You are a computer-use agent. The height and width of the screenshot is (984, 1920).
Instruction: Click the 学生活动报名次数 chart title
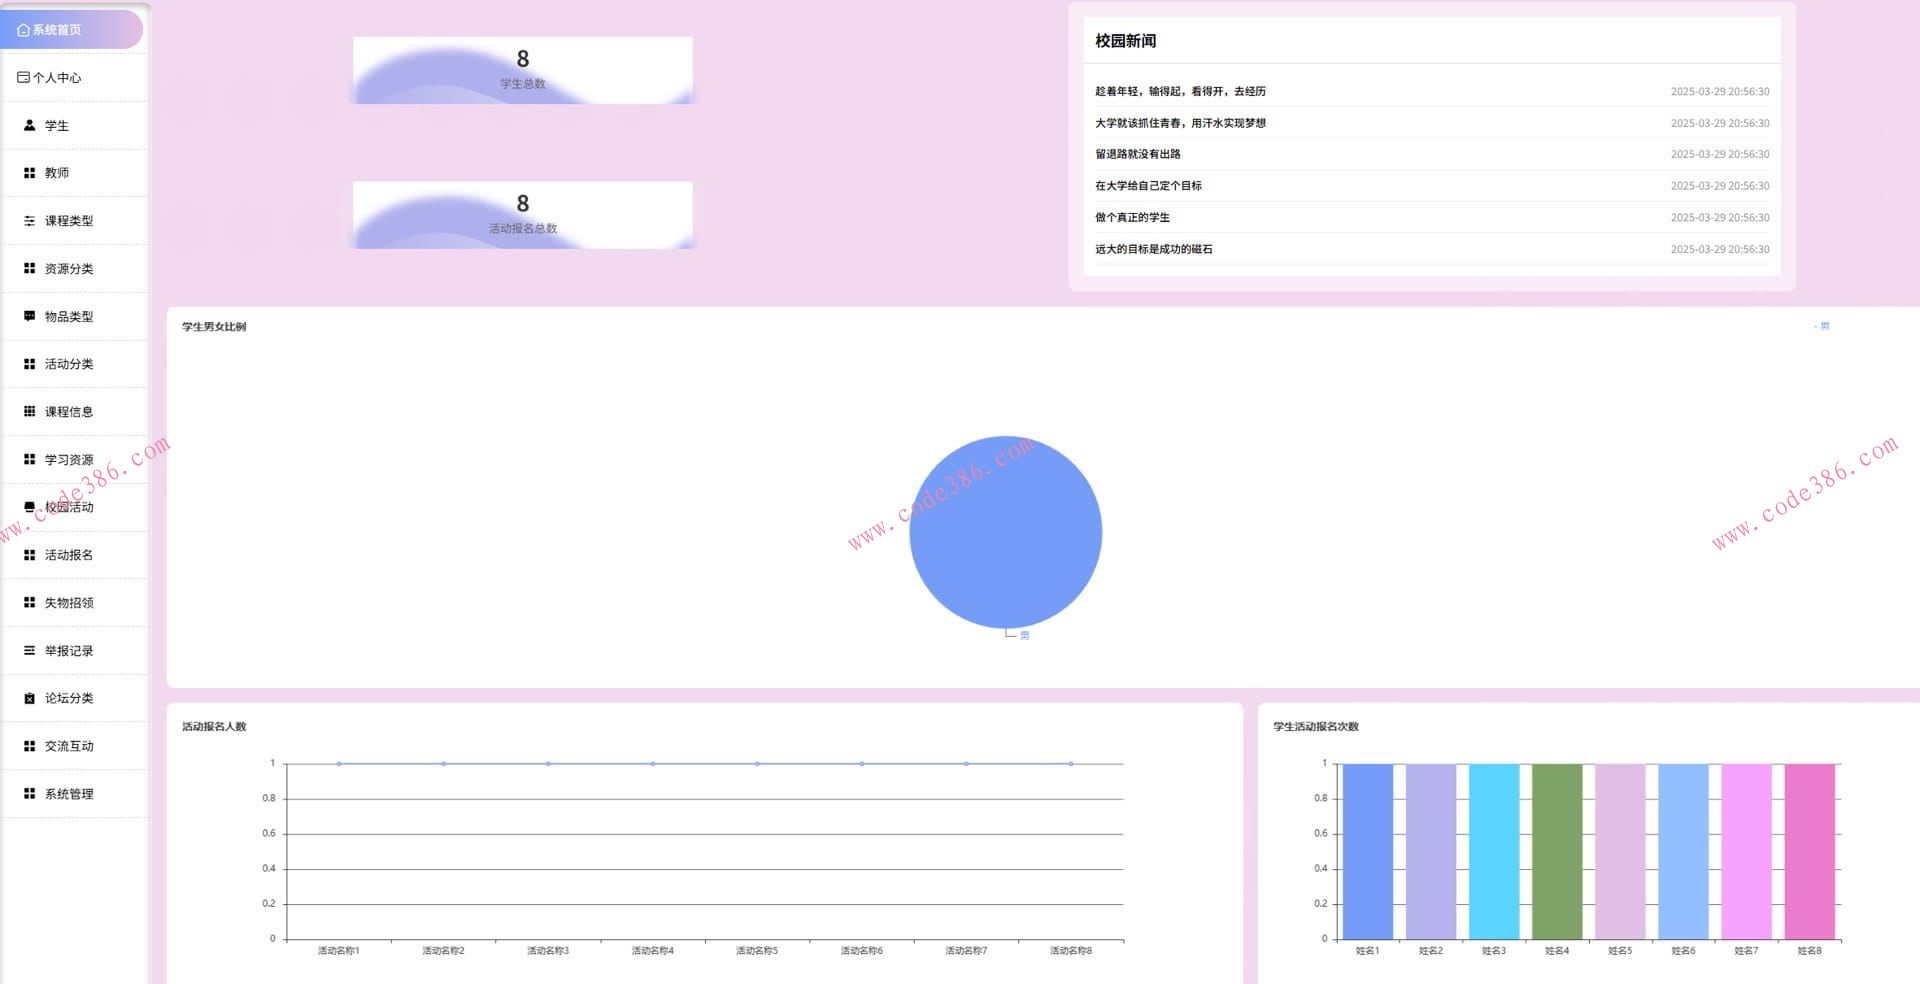[x=1316, y=727]
